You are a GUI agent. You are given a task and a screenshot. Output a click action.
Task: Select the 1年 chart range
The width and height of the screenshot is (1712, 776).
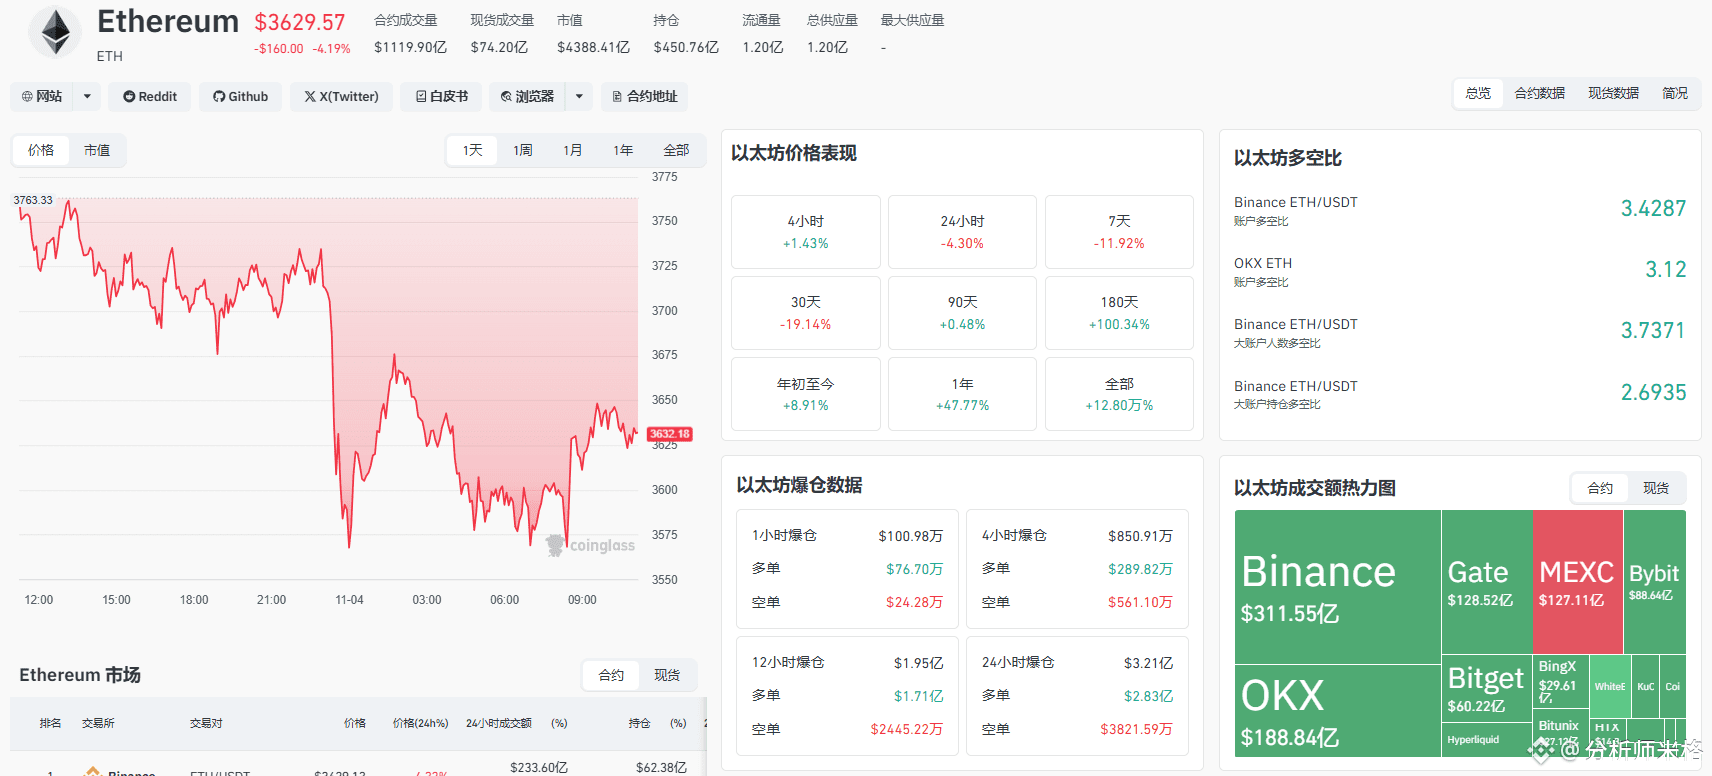[x=623, y=150]
